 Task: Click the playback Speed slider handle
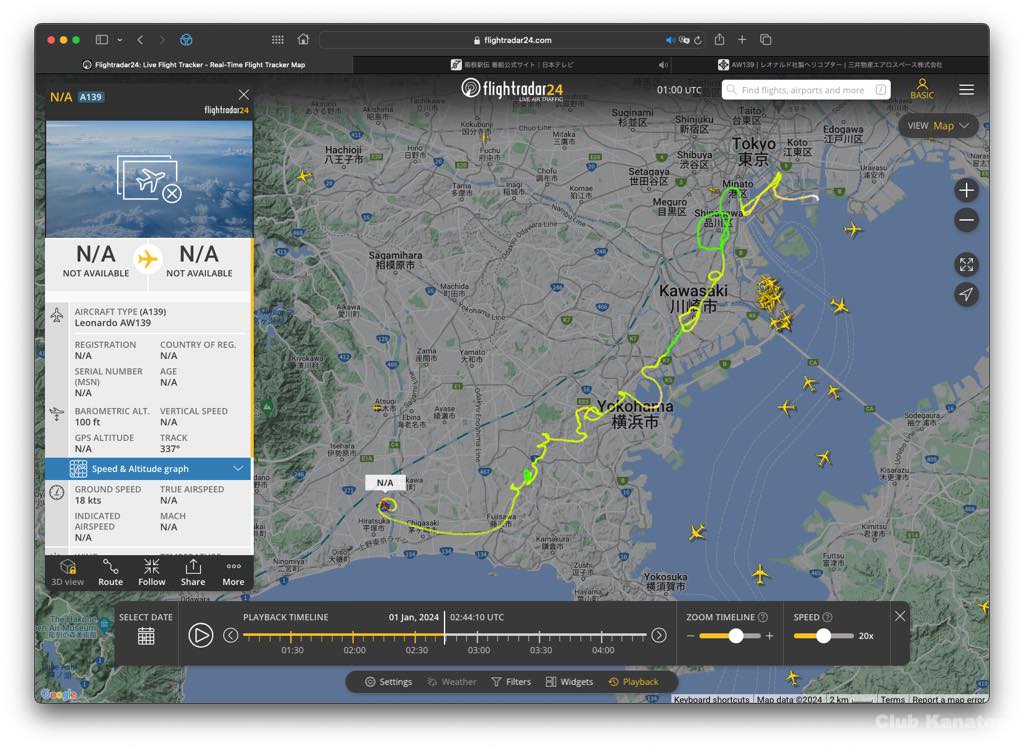(x=824, y=636)
